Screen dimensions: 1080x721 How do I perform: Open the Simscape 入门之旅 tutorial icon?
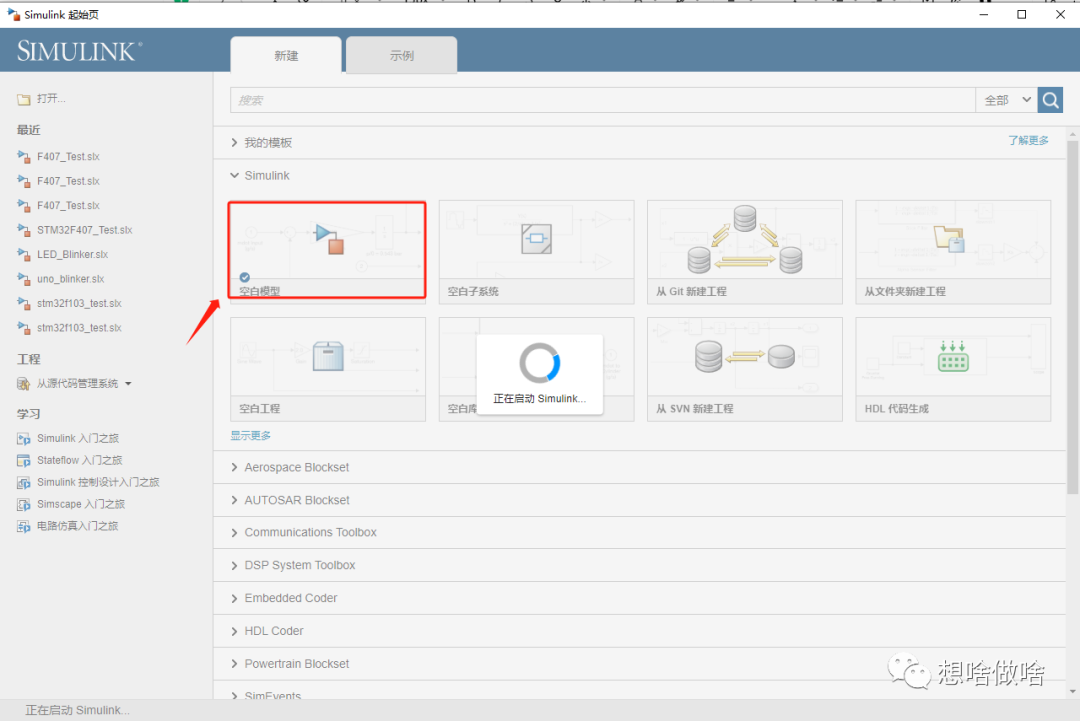tap(24, 505)
